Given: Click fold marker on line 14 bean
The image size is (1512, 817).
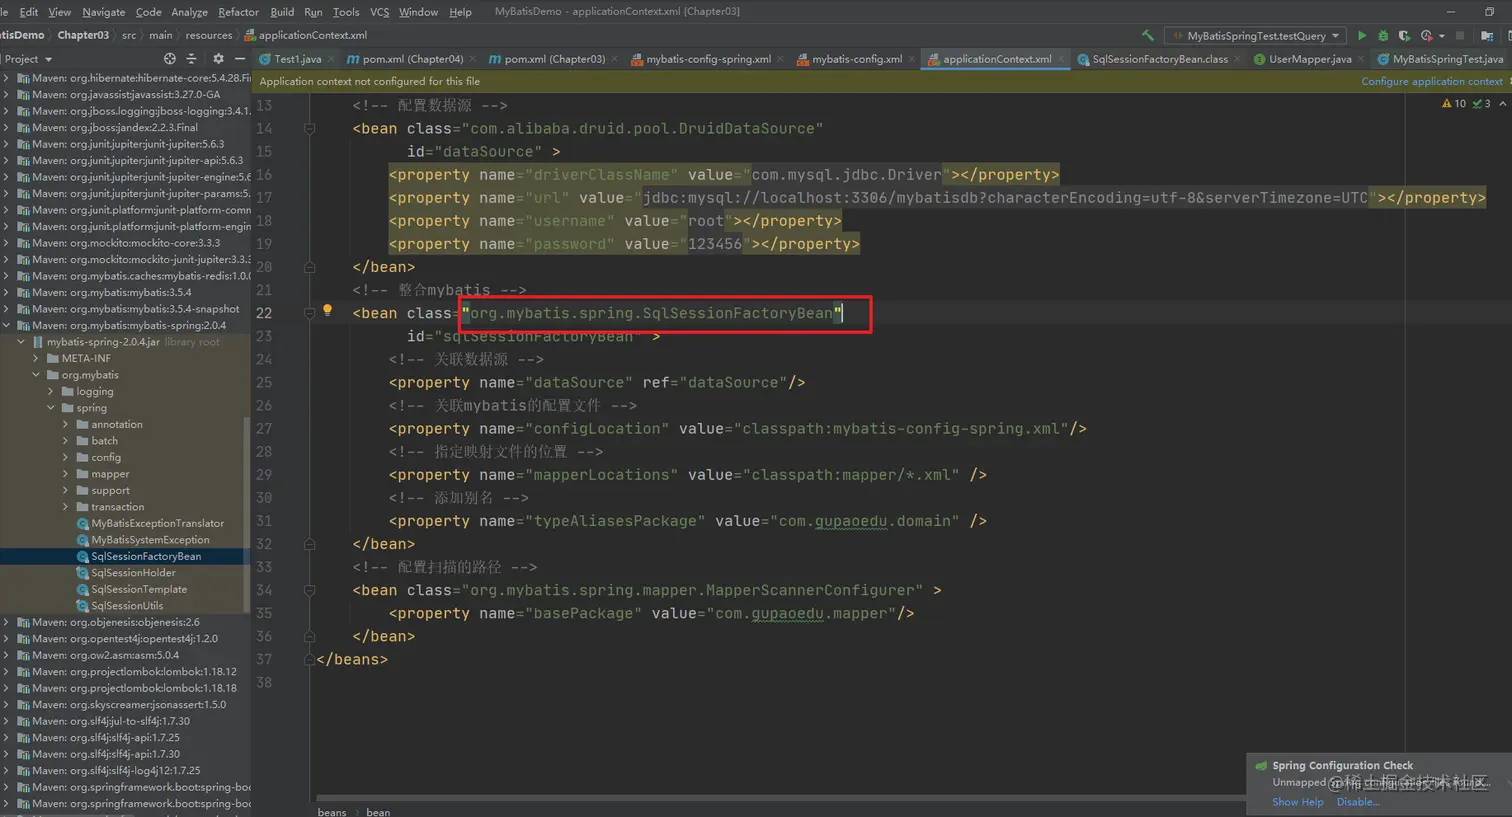Looking at the screenshot, I should [x=309, y=128].
